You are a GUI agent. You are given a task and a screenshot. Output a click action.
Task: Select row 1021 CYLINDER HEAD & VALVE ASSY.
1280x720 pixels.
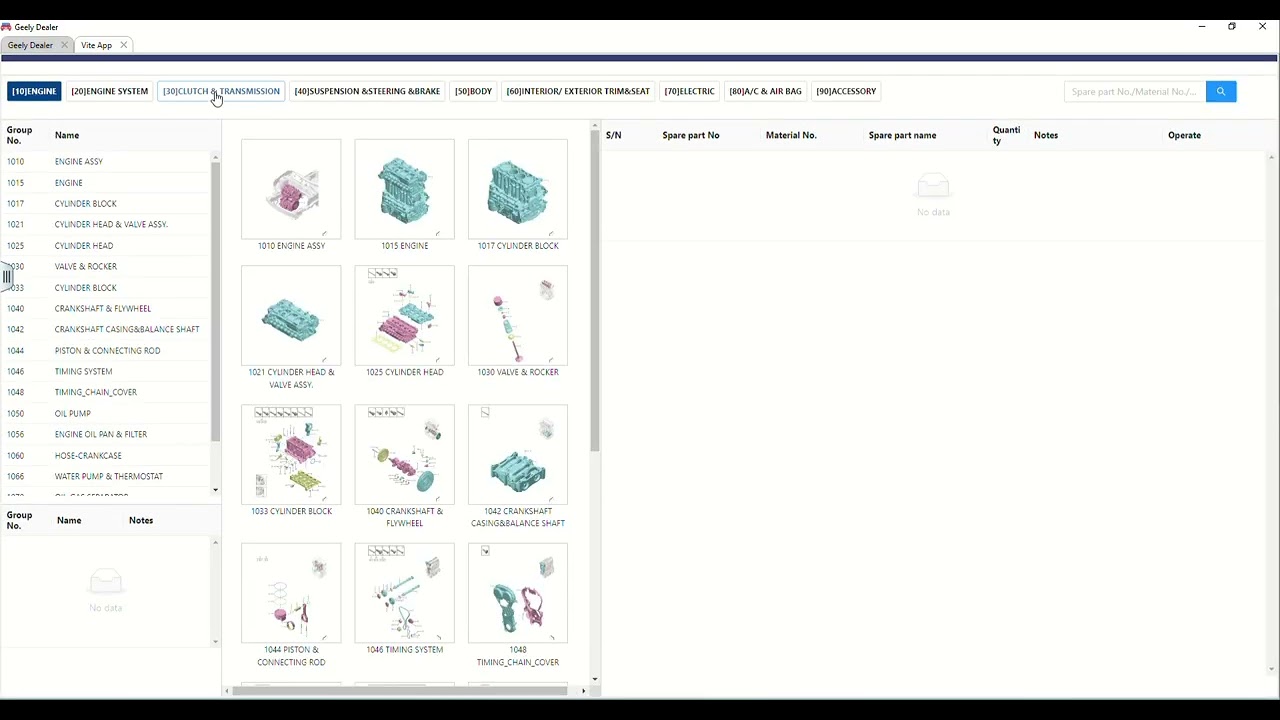(105, 224)
